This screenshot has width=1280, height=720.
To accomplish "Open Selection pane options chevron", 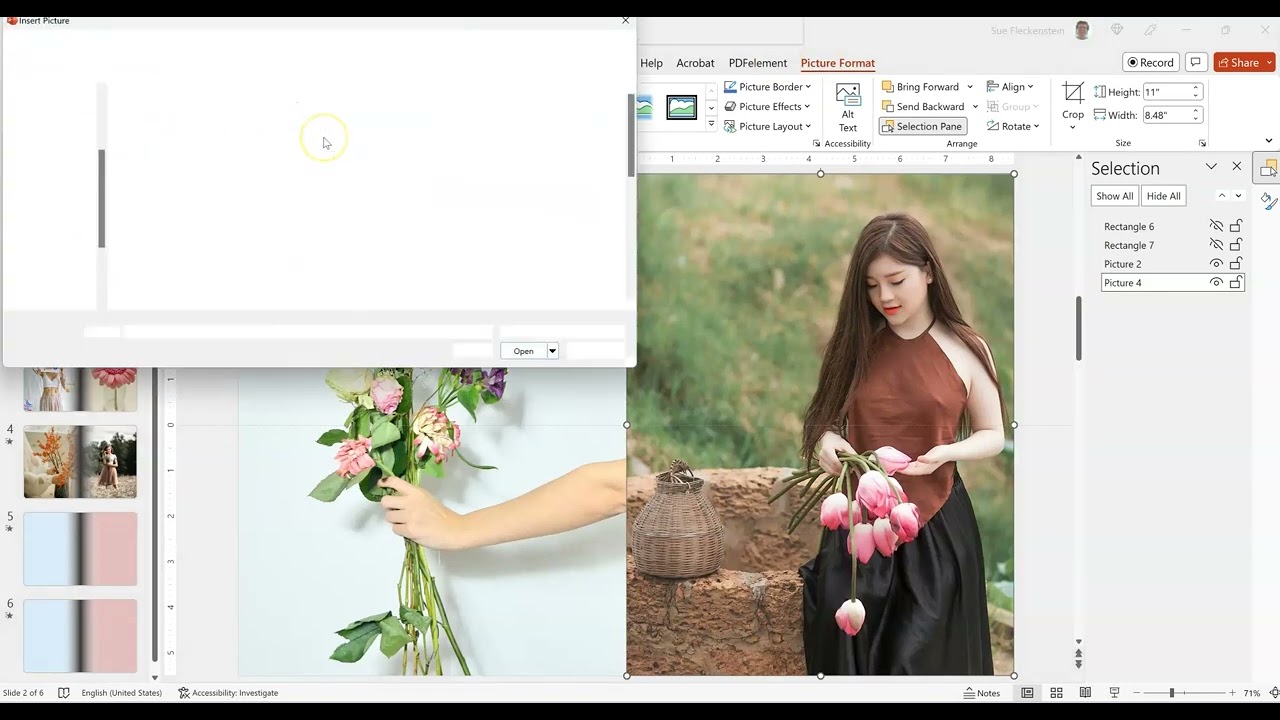I will tap(1211, 167).
